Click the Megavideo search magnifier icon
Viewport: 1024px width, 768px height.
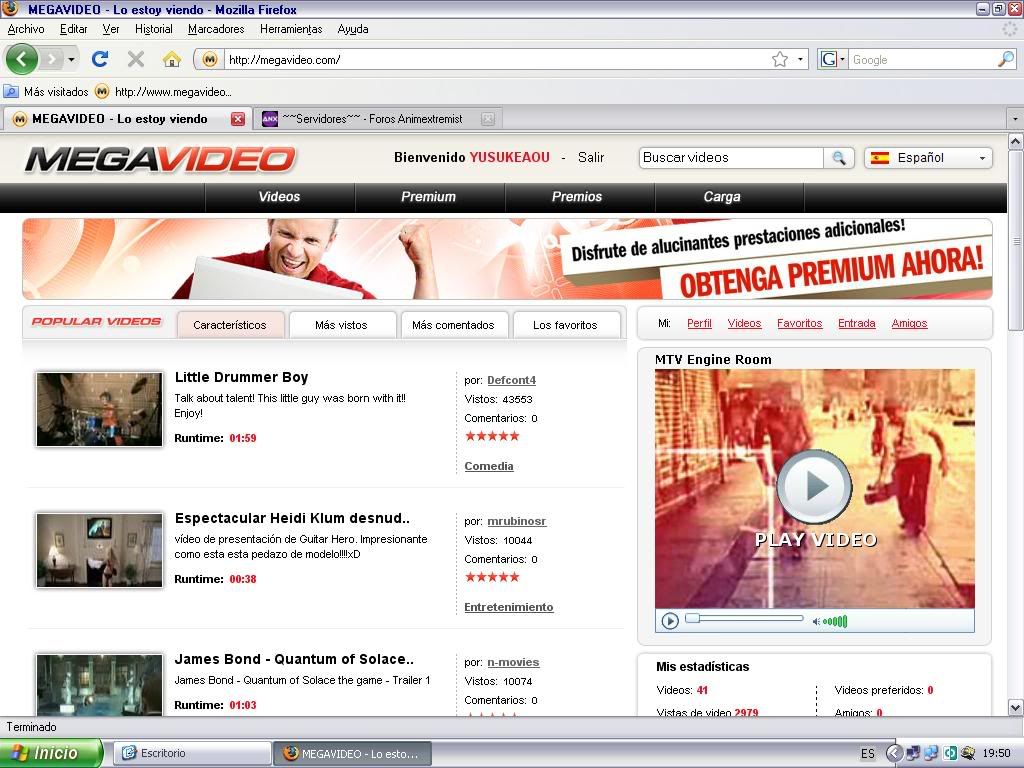(839, 158)
